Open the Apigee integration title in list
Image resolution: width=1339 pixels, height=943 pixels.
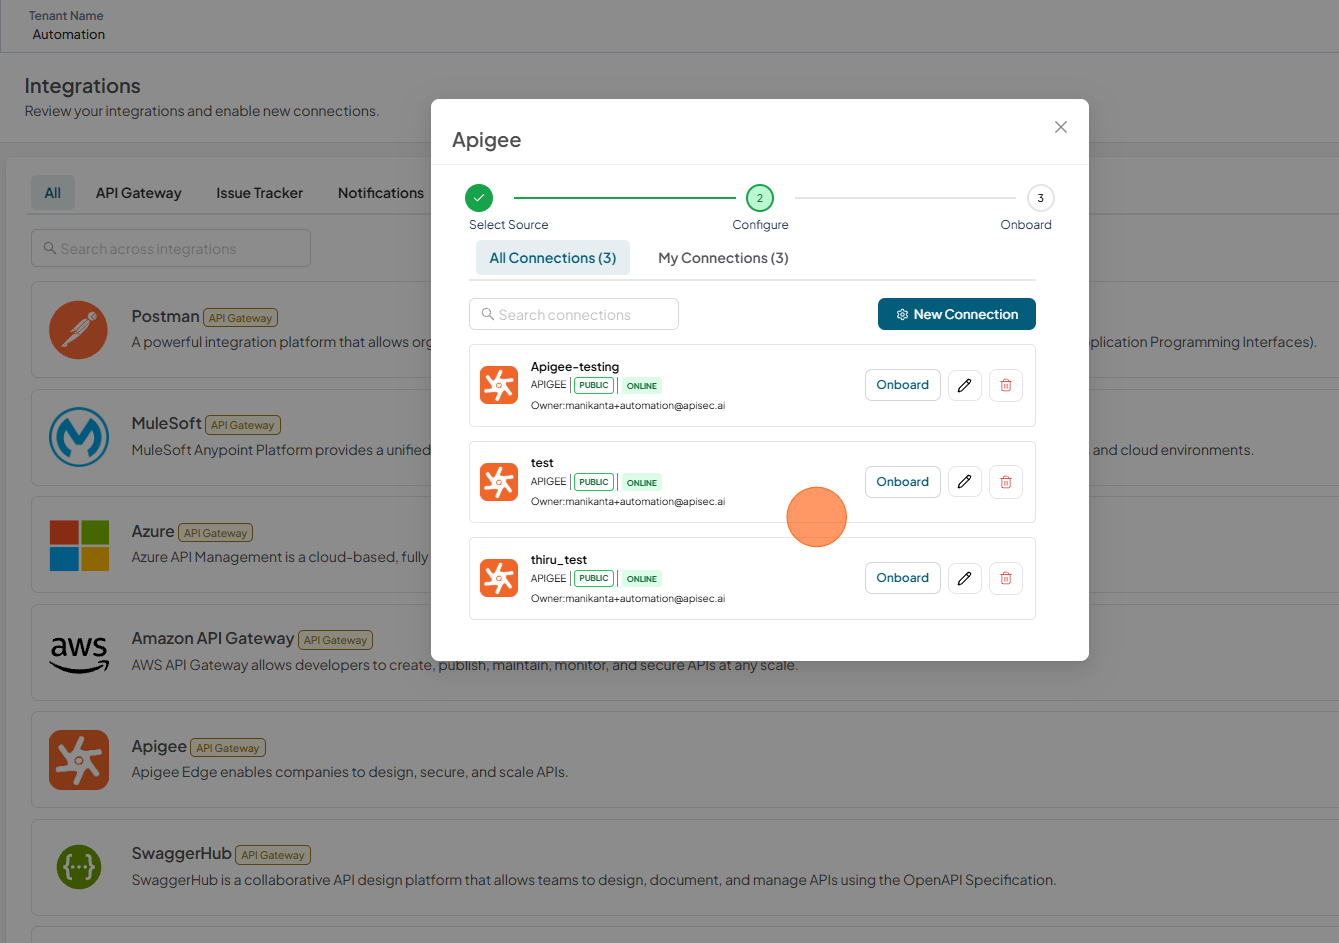tap(159, 746)
